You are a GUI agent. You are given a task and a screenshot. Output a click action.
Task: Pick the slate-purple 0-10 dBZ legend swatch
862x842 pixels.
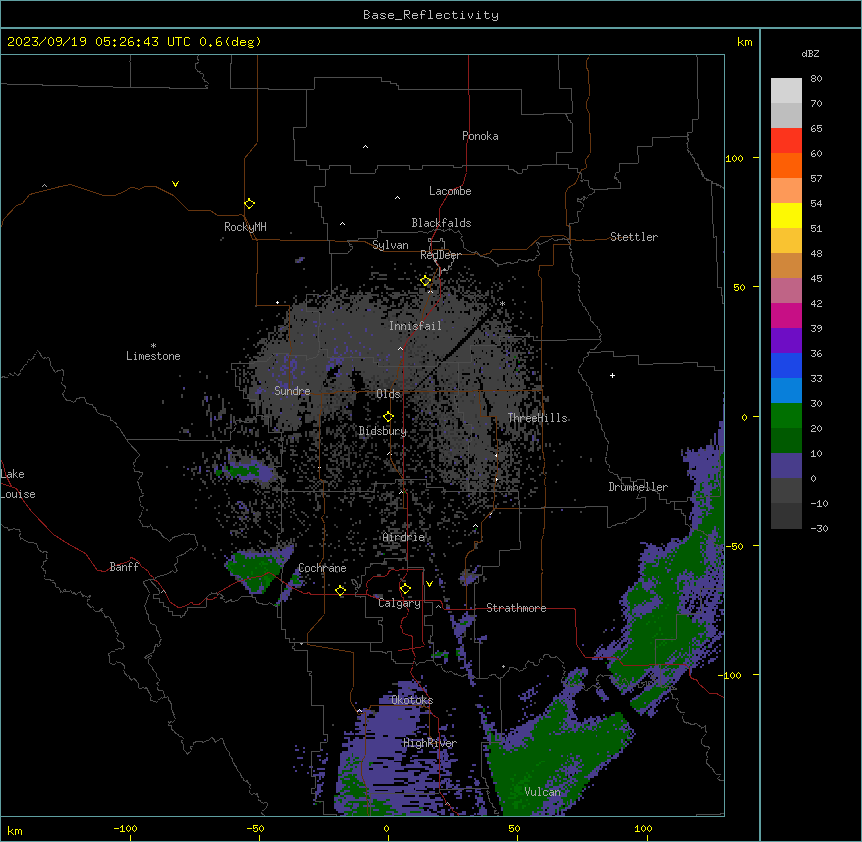pyautogui.click(x=786, y=466)
